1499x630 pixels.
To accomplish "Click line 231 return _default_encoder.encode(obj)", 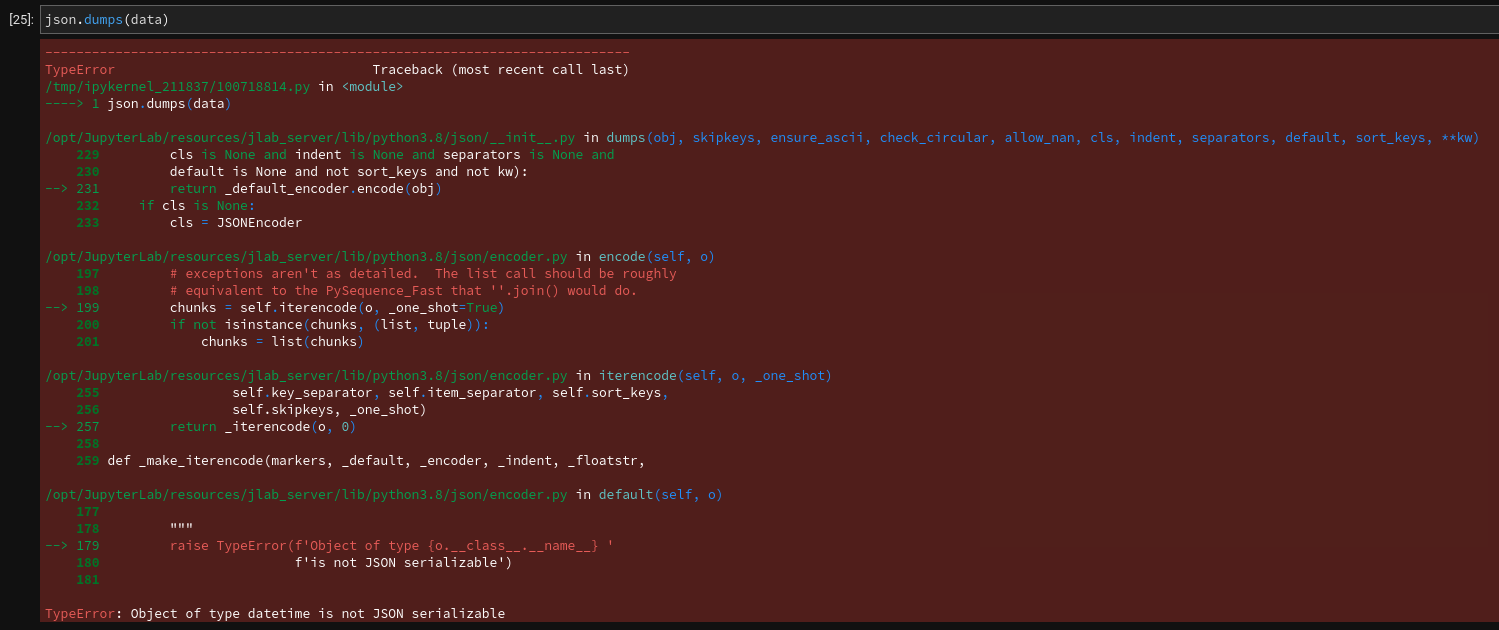I will coord(305,189).
